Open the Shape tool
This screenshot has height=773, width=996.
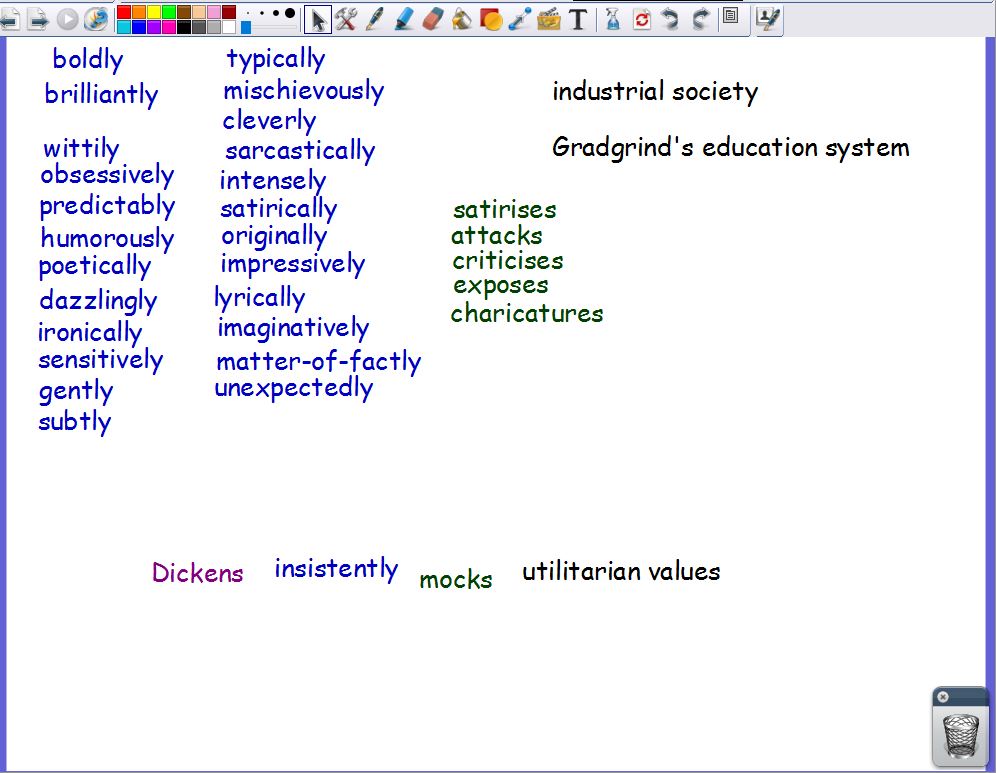coord(490,18)
